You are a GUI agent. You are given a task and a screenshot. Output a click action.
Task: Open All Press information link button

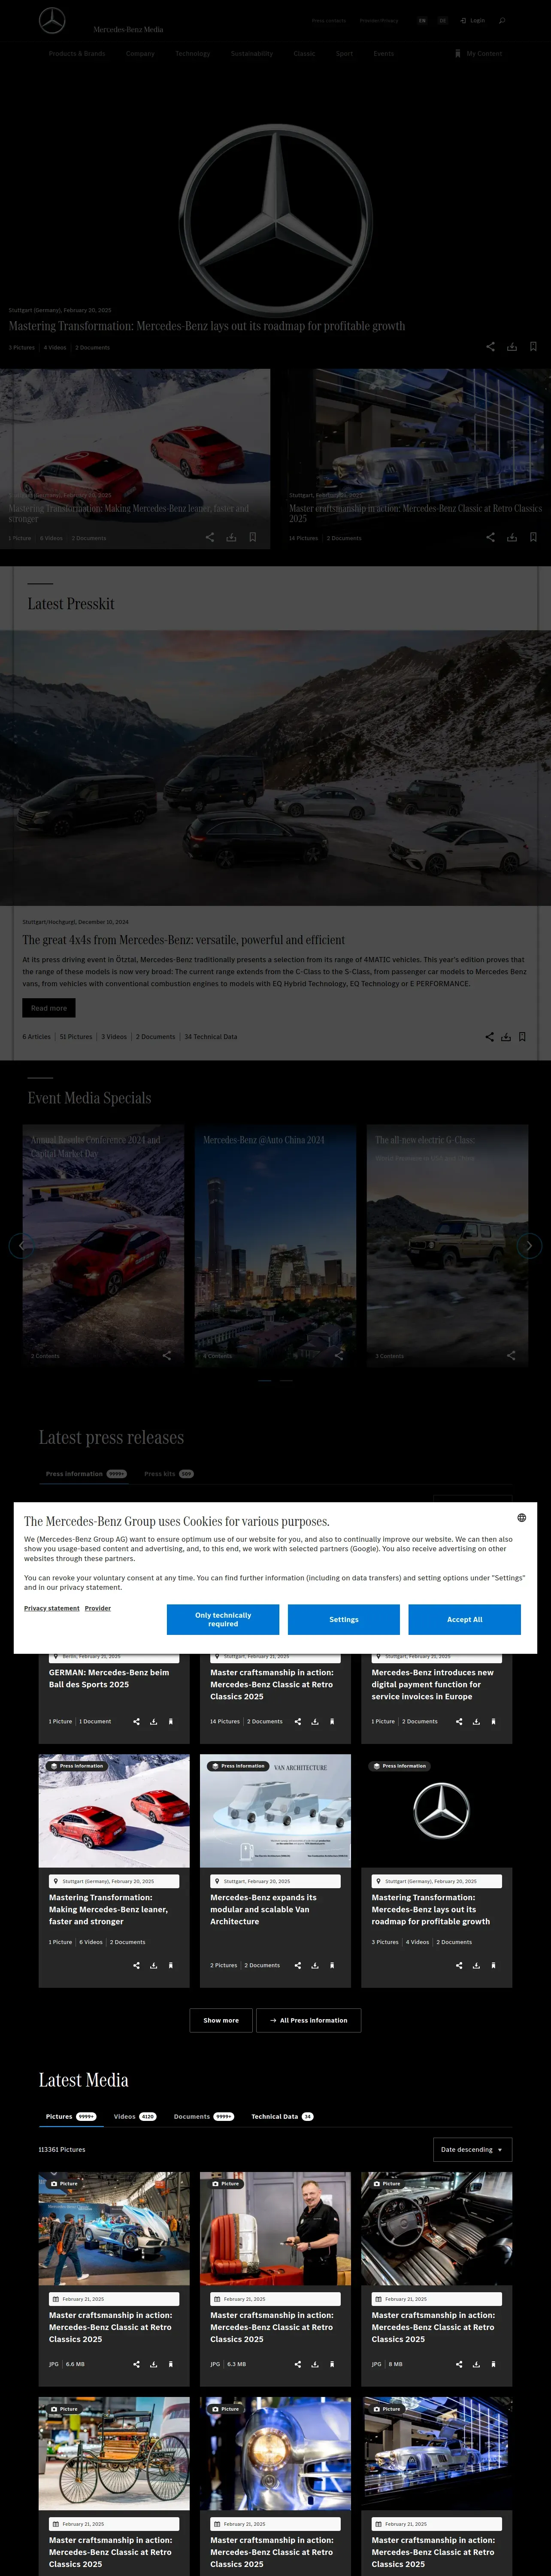308,2020
